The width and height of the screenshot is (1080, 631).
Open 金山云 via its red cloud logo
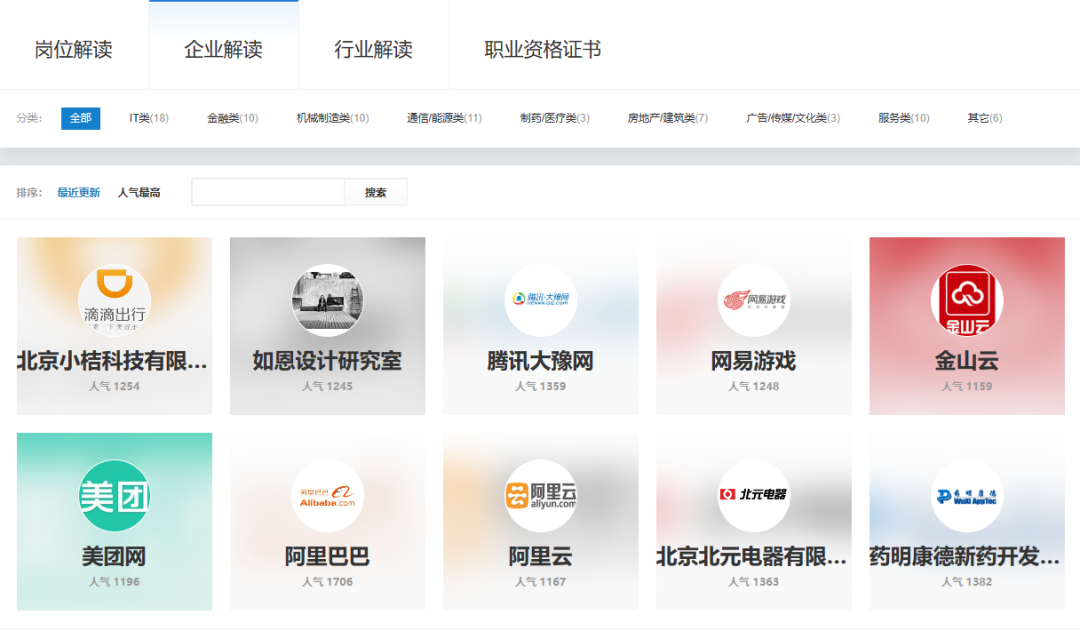pos(966,300)
